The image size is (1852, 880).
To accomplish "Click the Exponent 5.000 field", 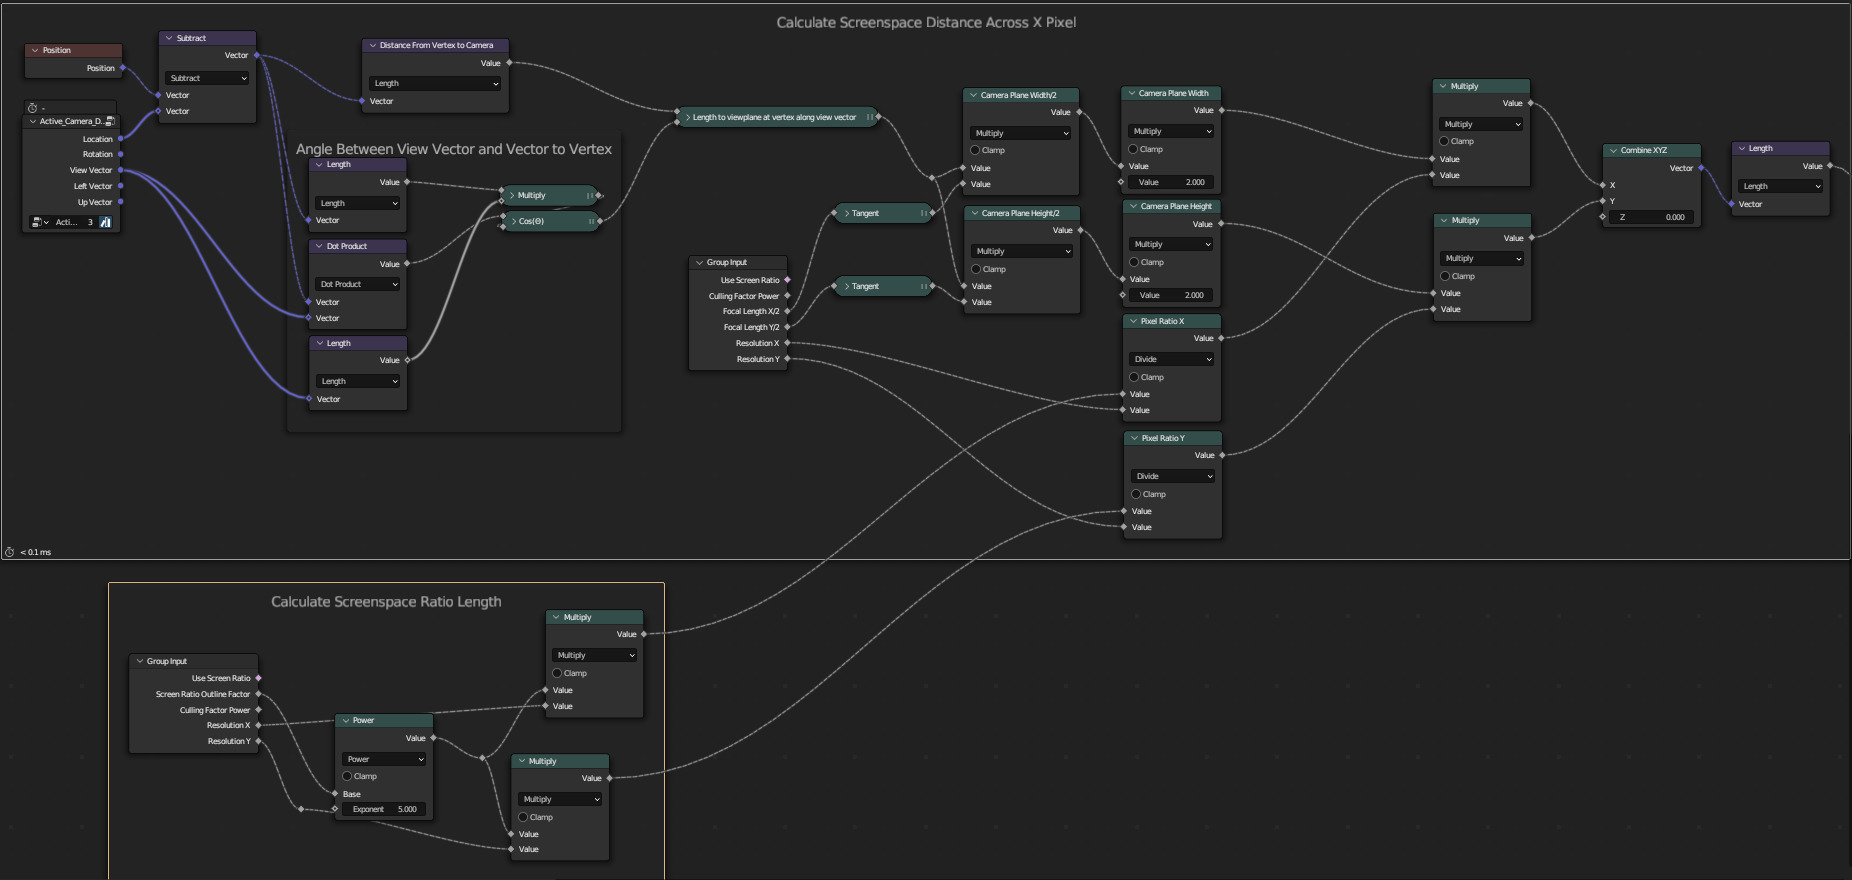I will tap(384, 809).
